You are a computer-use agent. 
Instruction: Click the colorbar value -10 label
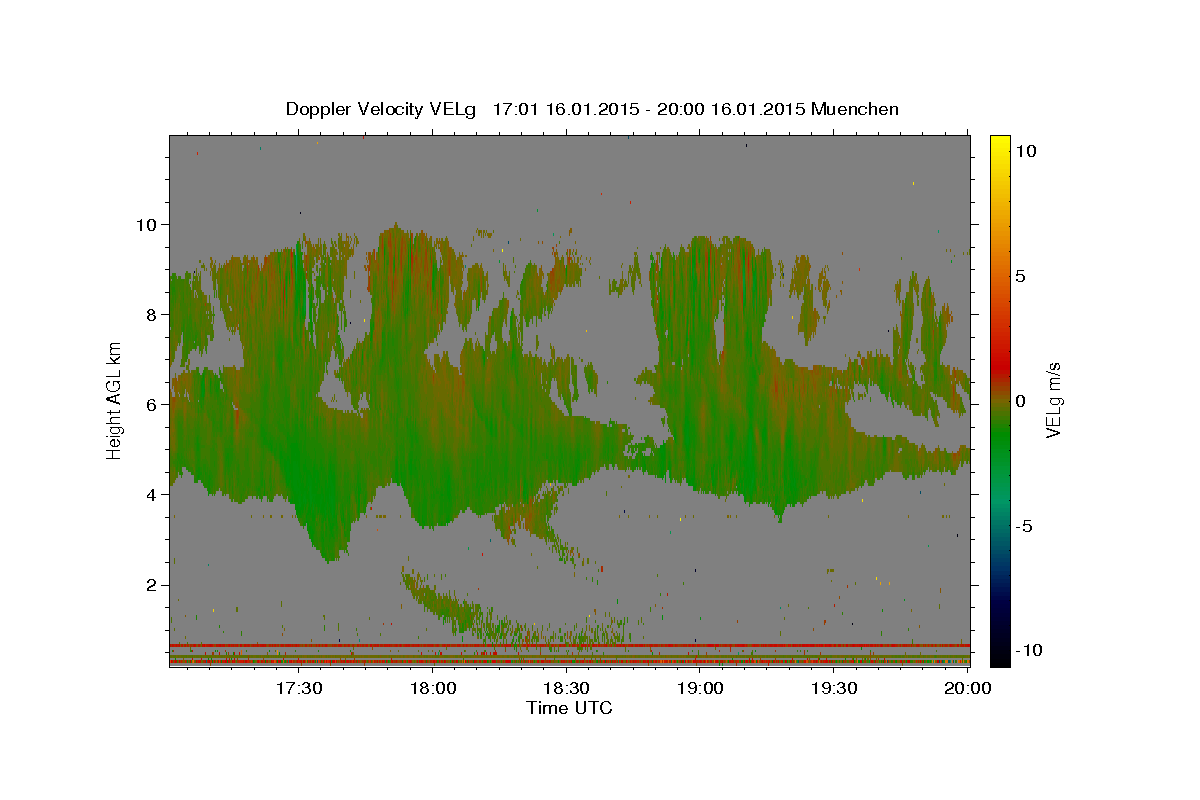pos(1027,650)
